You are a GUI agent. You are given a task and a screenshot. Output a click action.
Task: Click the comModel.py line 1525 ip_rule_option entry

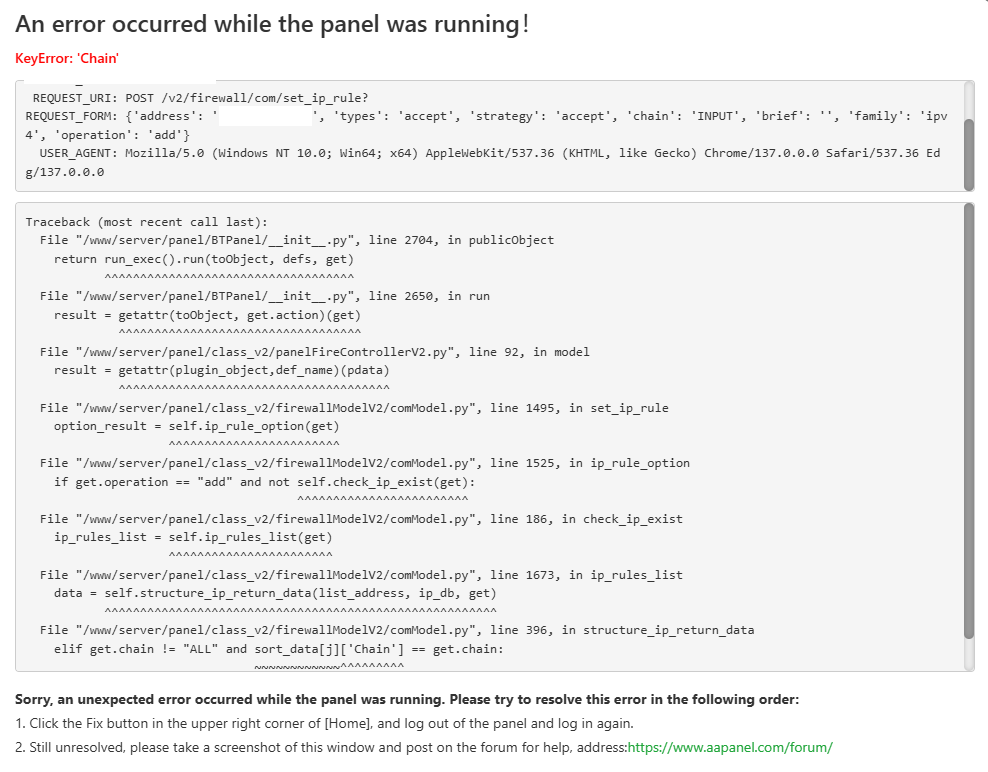point(364,463)
